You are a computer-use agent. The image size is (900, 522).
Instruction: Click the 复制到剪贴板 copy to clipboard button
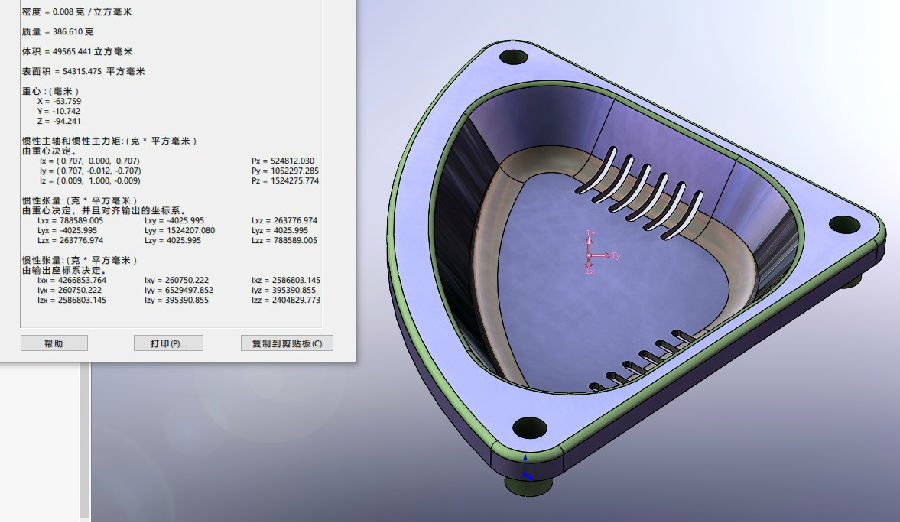point(286,343)
